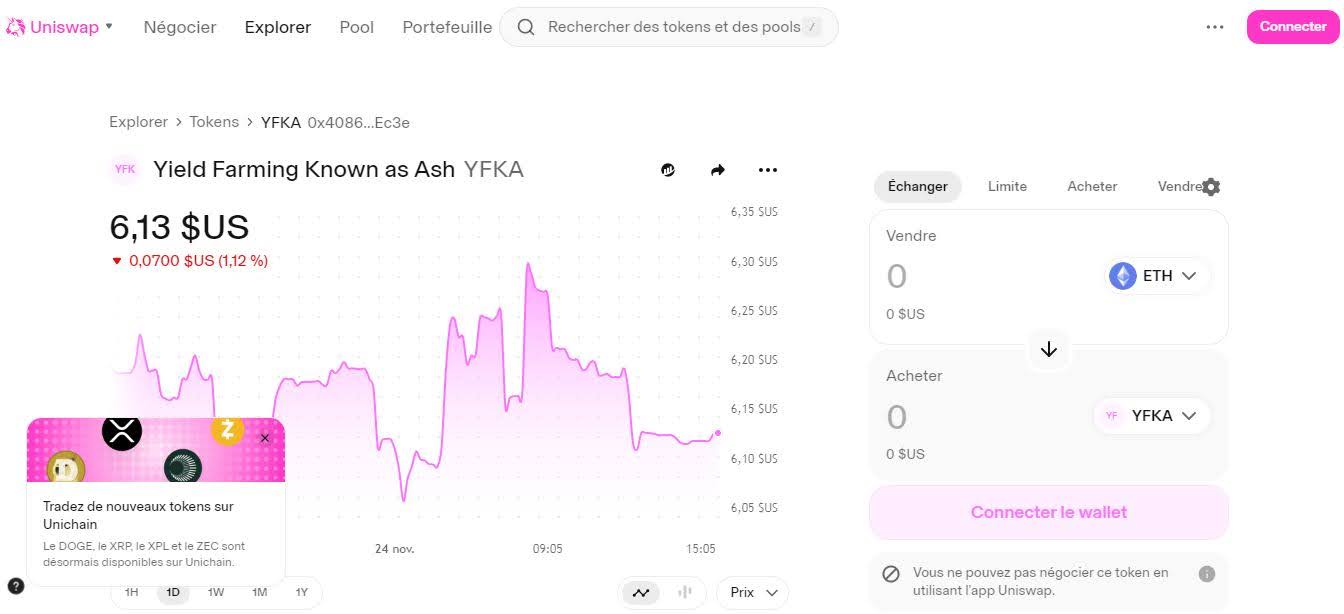1344x614 pixels.
Task: Click the swap direction down arrow
Action: point(1049,350)
